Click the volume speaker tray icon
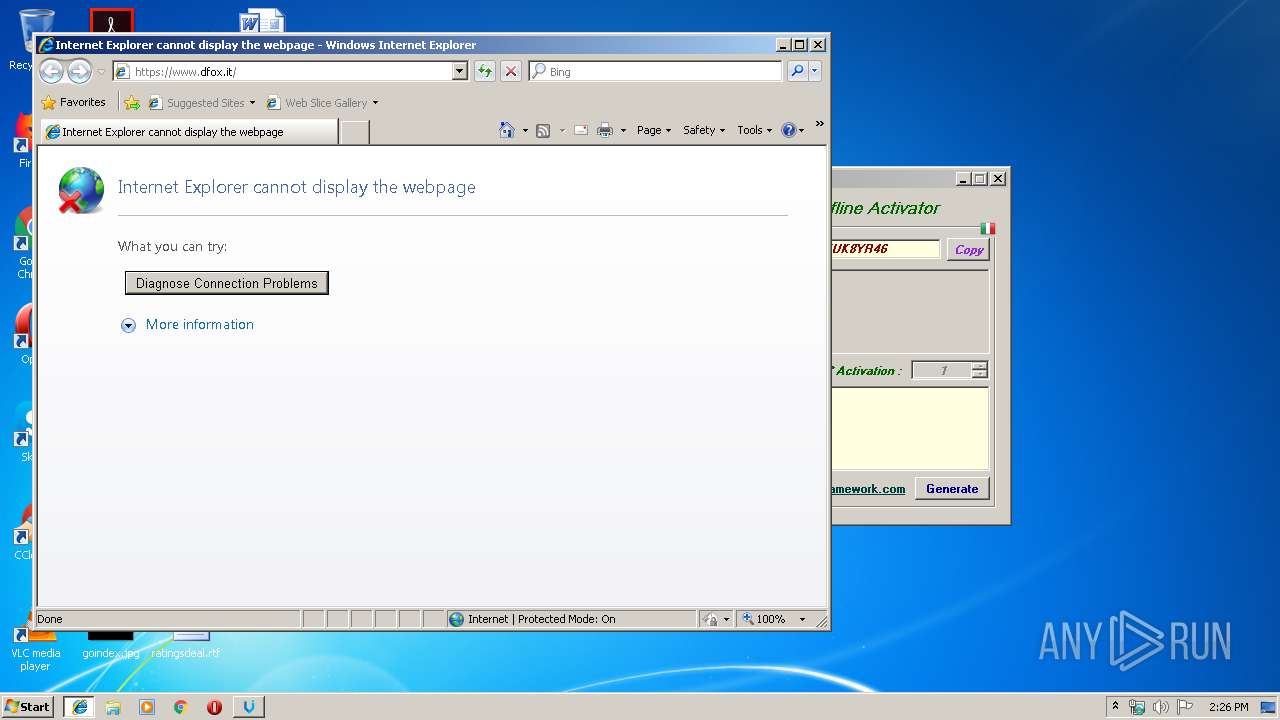1280x720 pixels. click(1161, 707)
